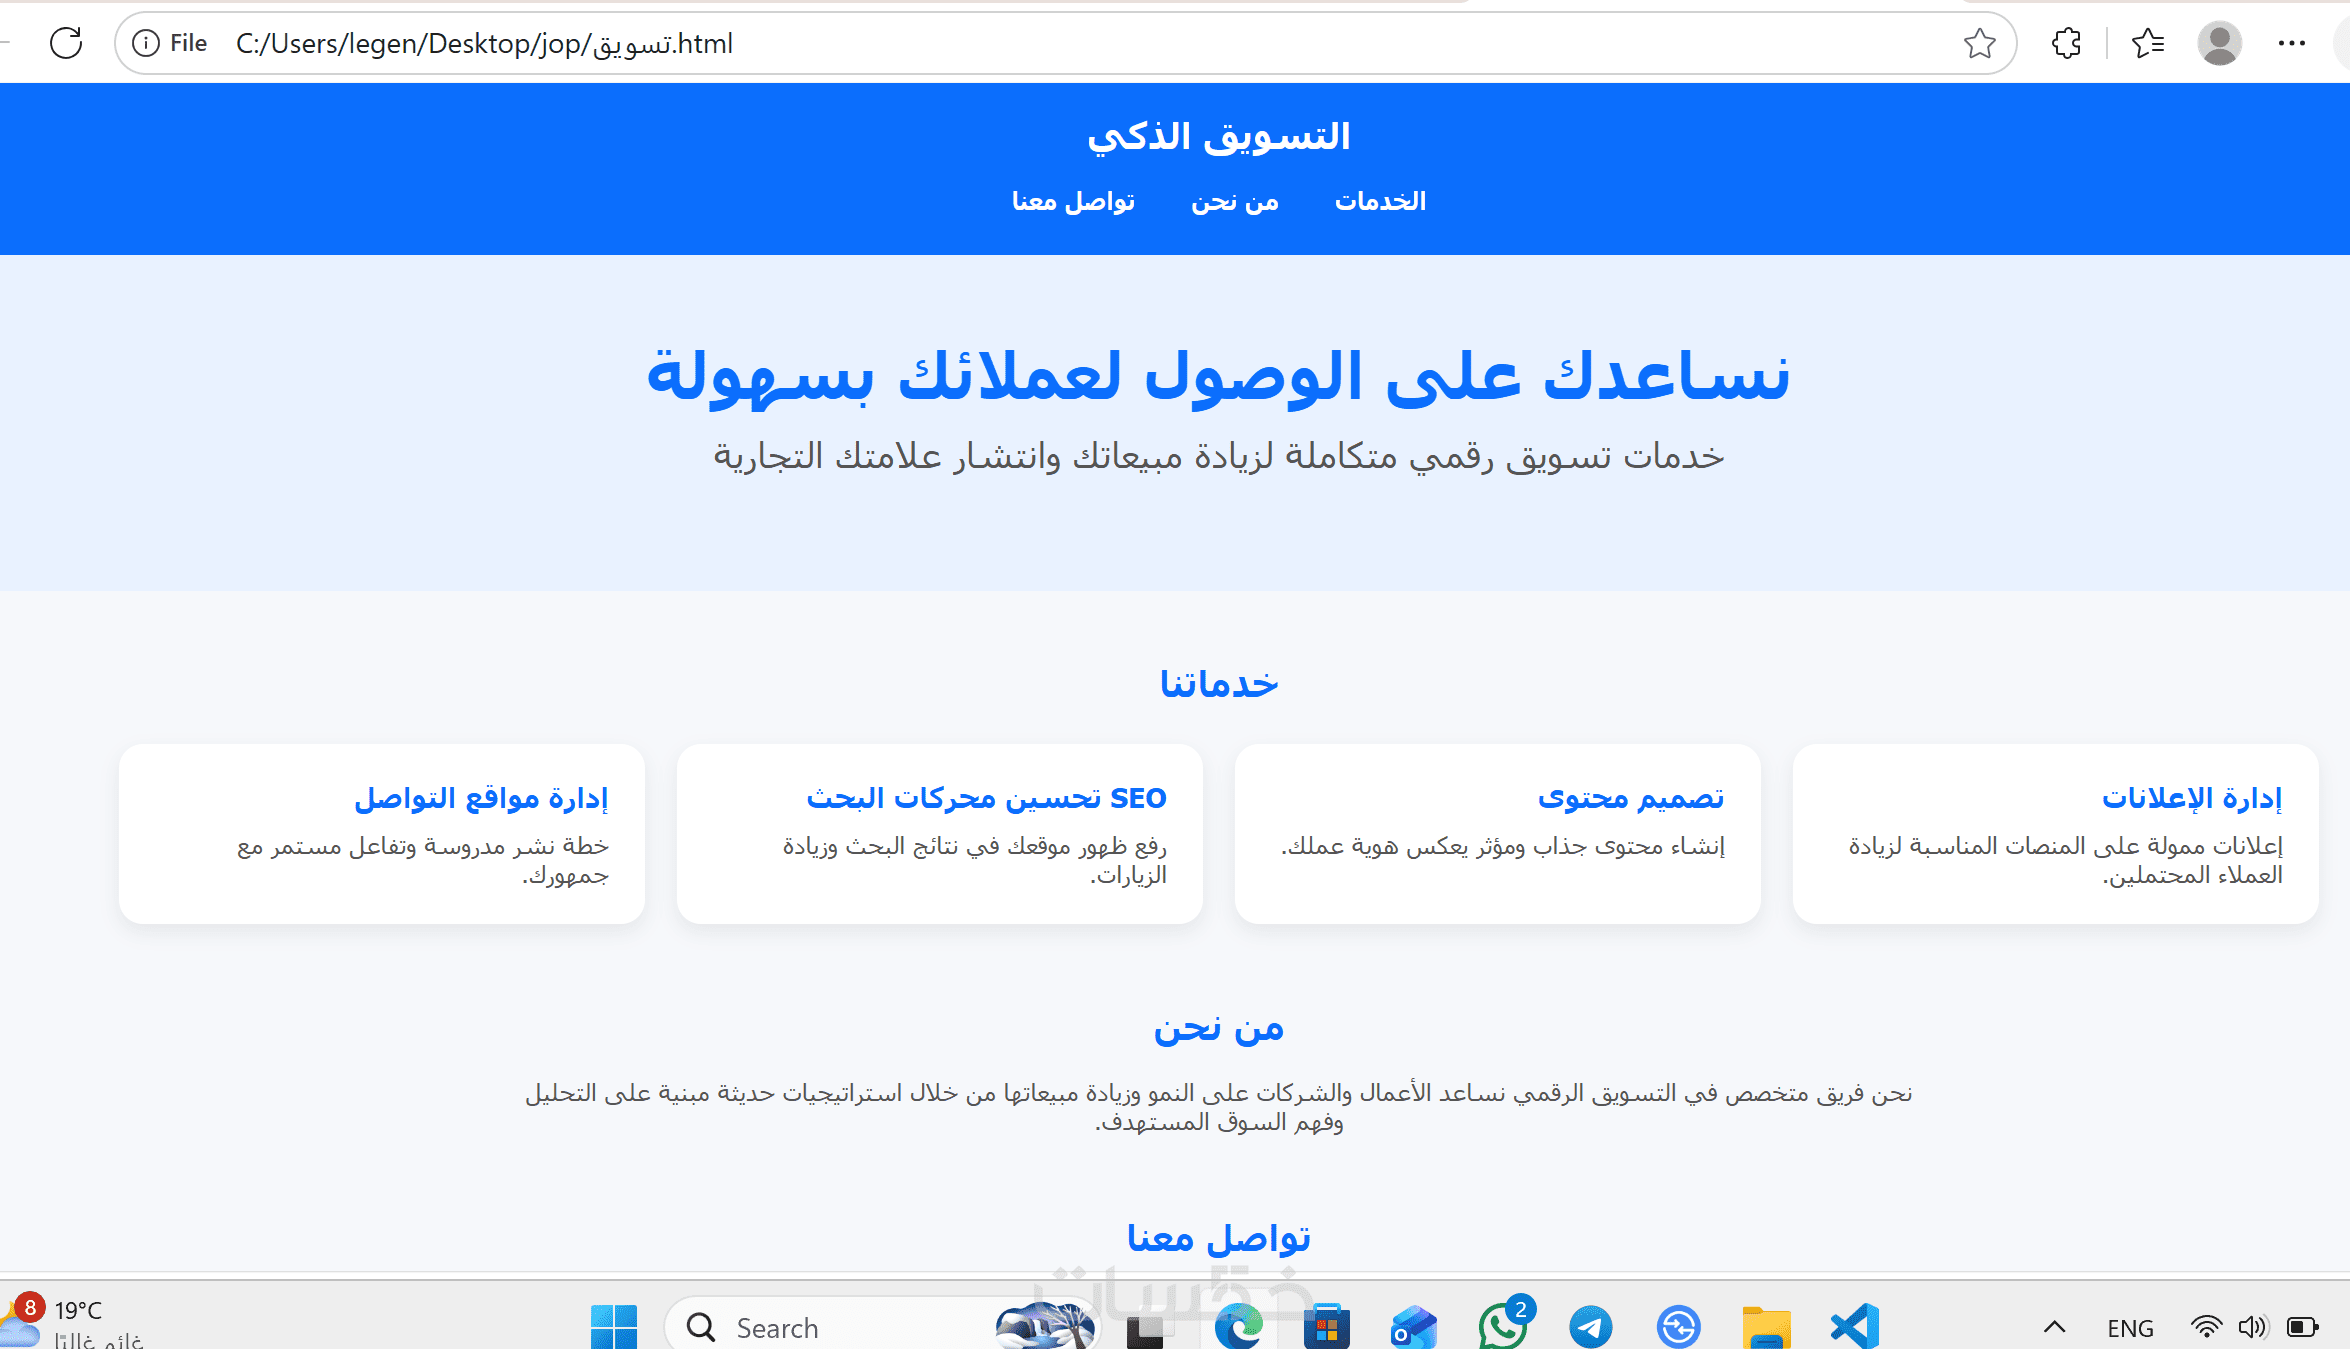Bookmark this page with the star icon

[1979, 43]
